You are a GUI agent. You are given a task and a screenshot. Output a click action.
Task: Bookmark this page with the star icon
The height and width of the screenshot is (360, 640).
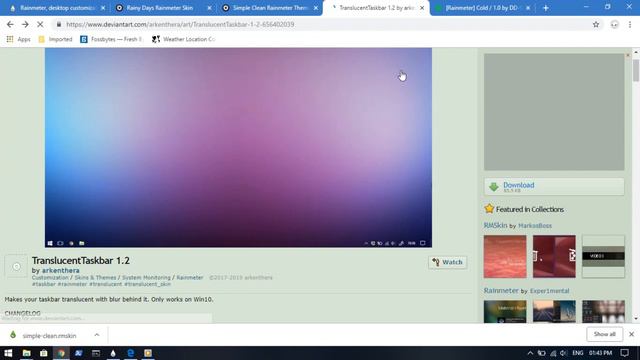(x=596, y=24)
